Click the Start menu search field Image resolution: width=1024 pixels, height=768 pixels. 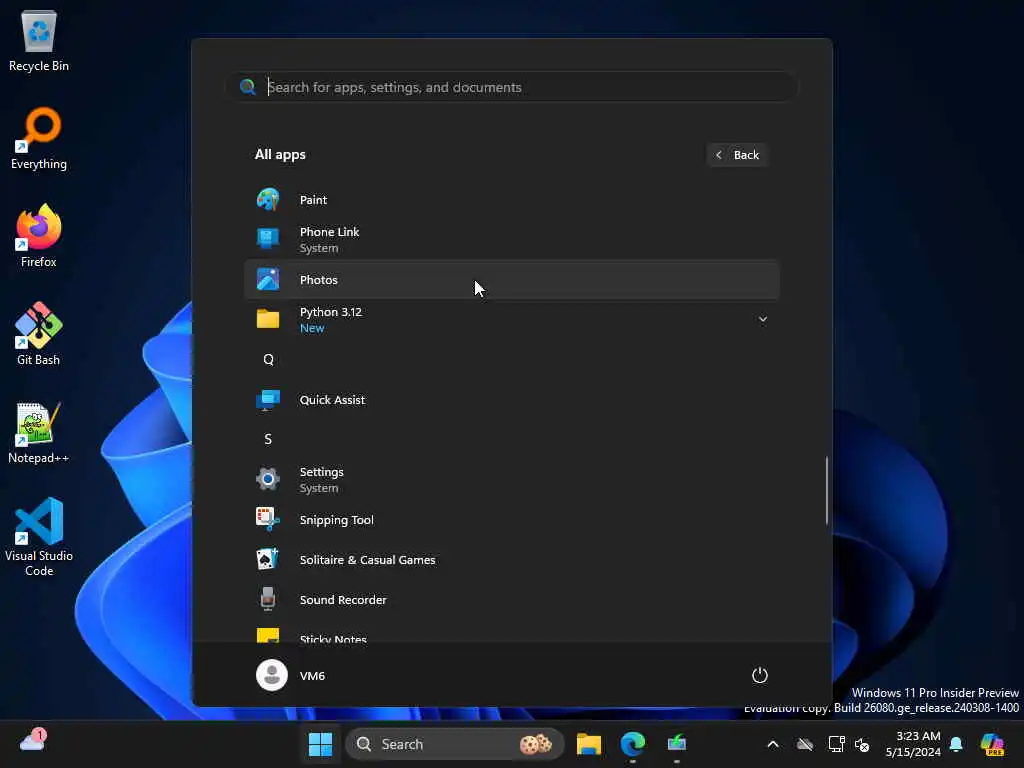coord(512,87)
